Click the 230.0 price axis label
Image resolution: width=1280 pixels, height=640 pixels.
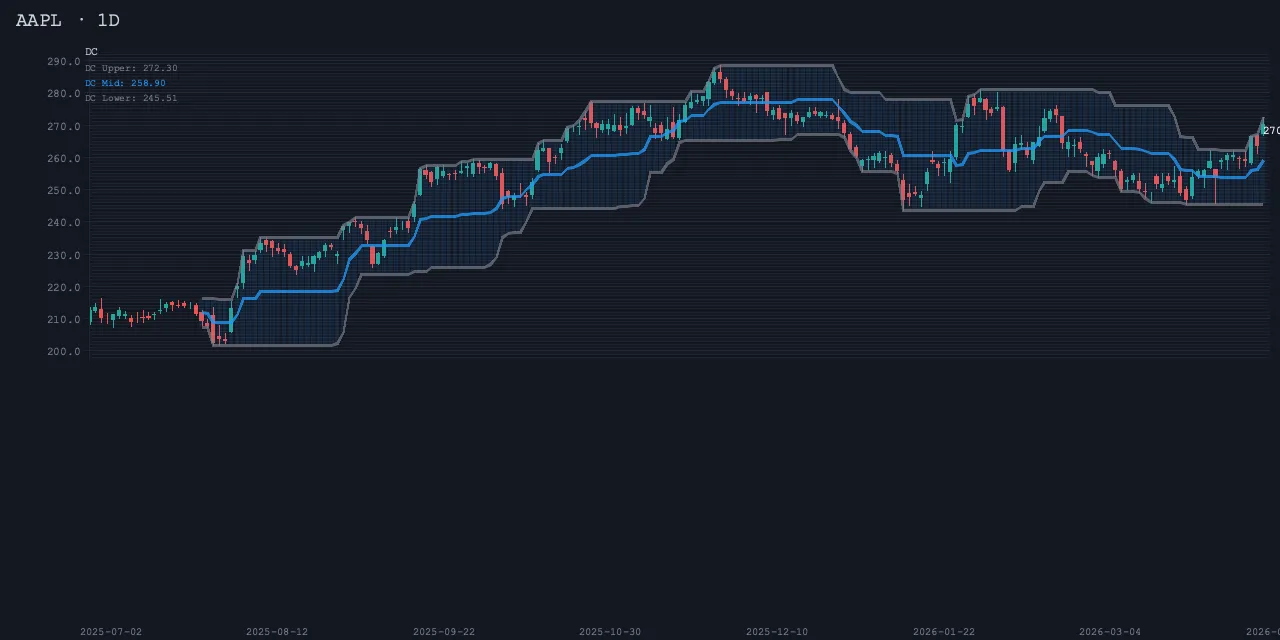(x=63, y=256)
